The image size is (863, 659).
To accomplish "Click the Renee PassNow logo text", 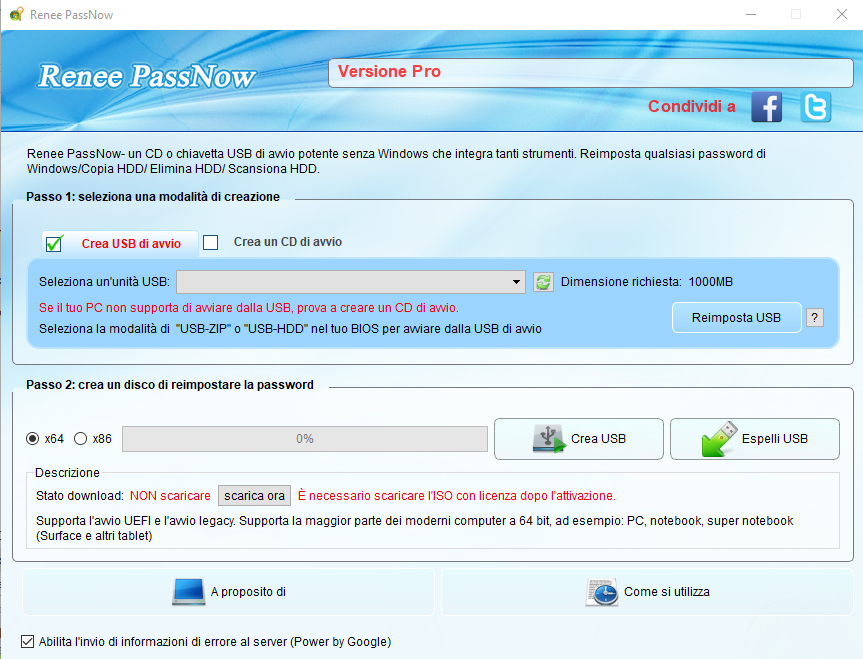I will (x=147, y=77).
